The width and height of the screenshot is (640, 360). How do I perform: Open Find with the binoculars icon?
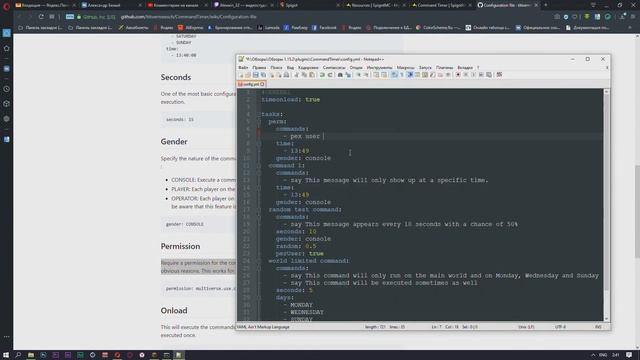[x=340, y=75]
